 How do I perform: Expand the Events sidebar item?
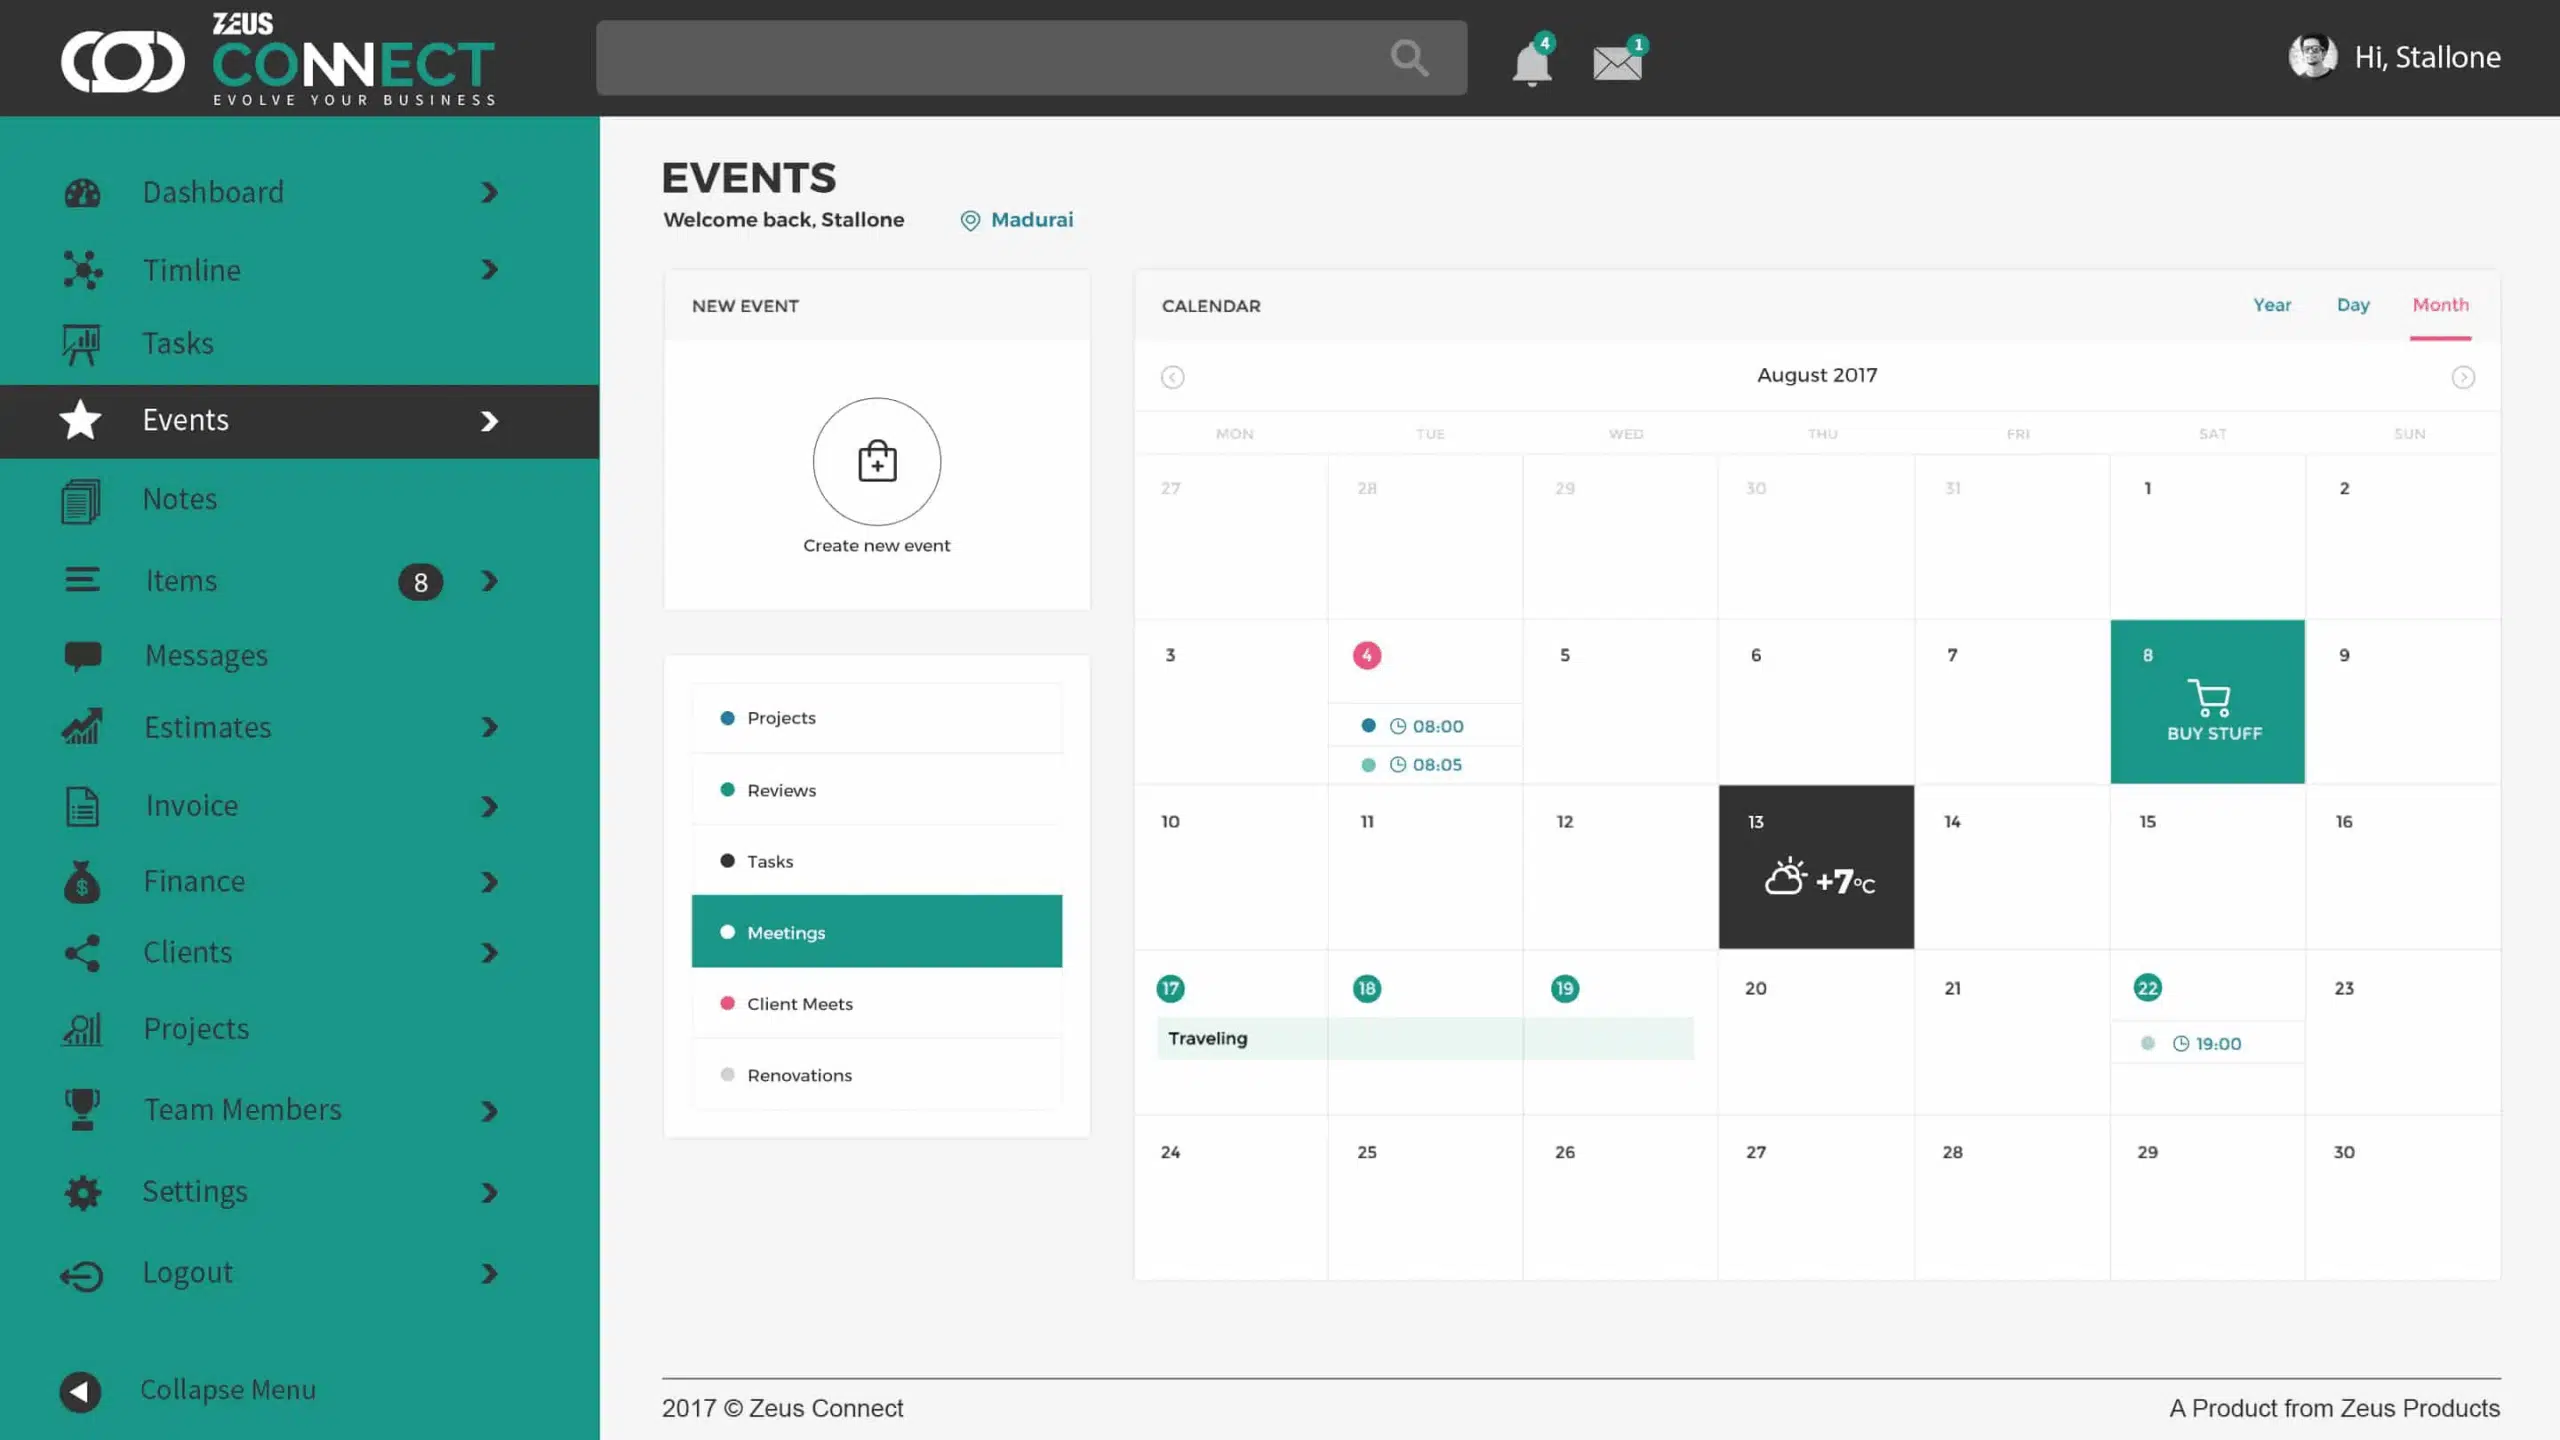489,421
